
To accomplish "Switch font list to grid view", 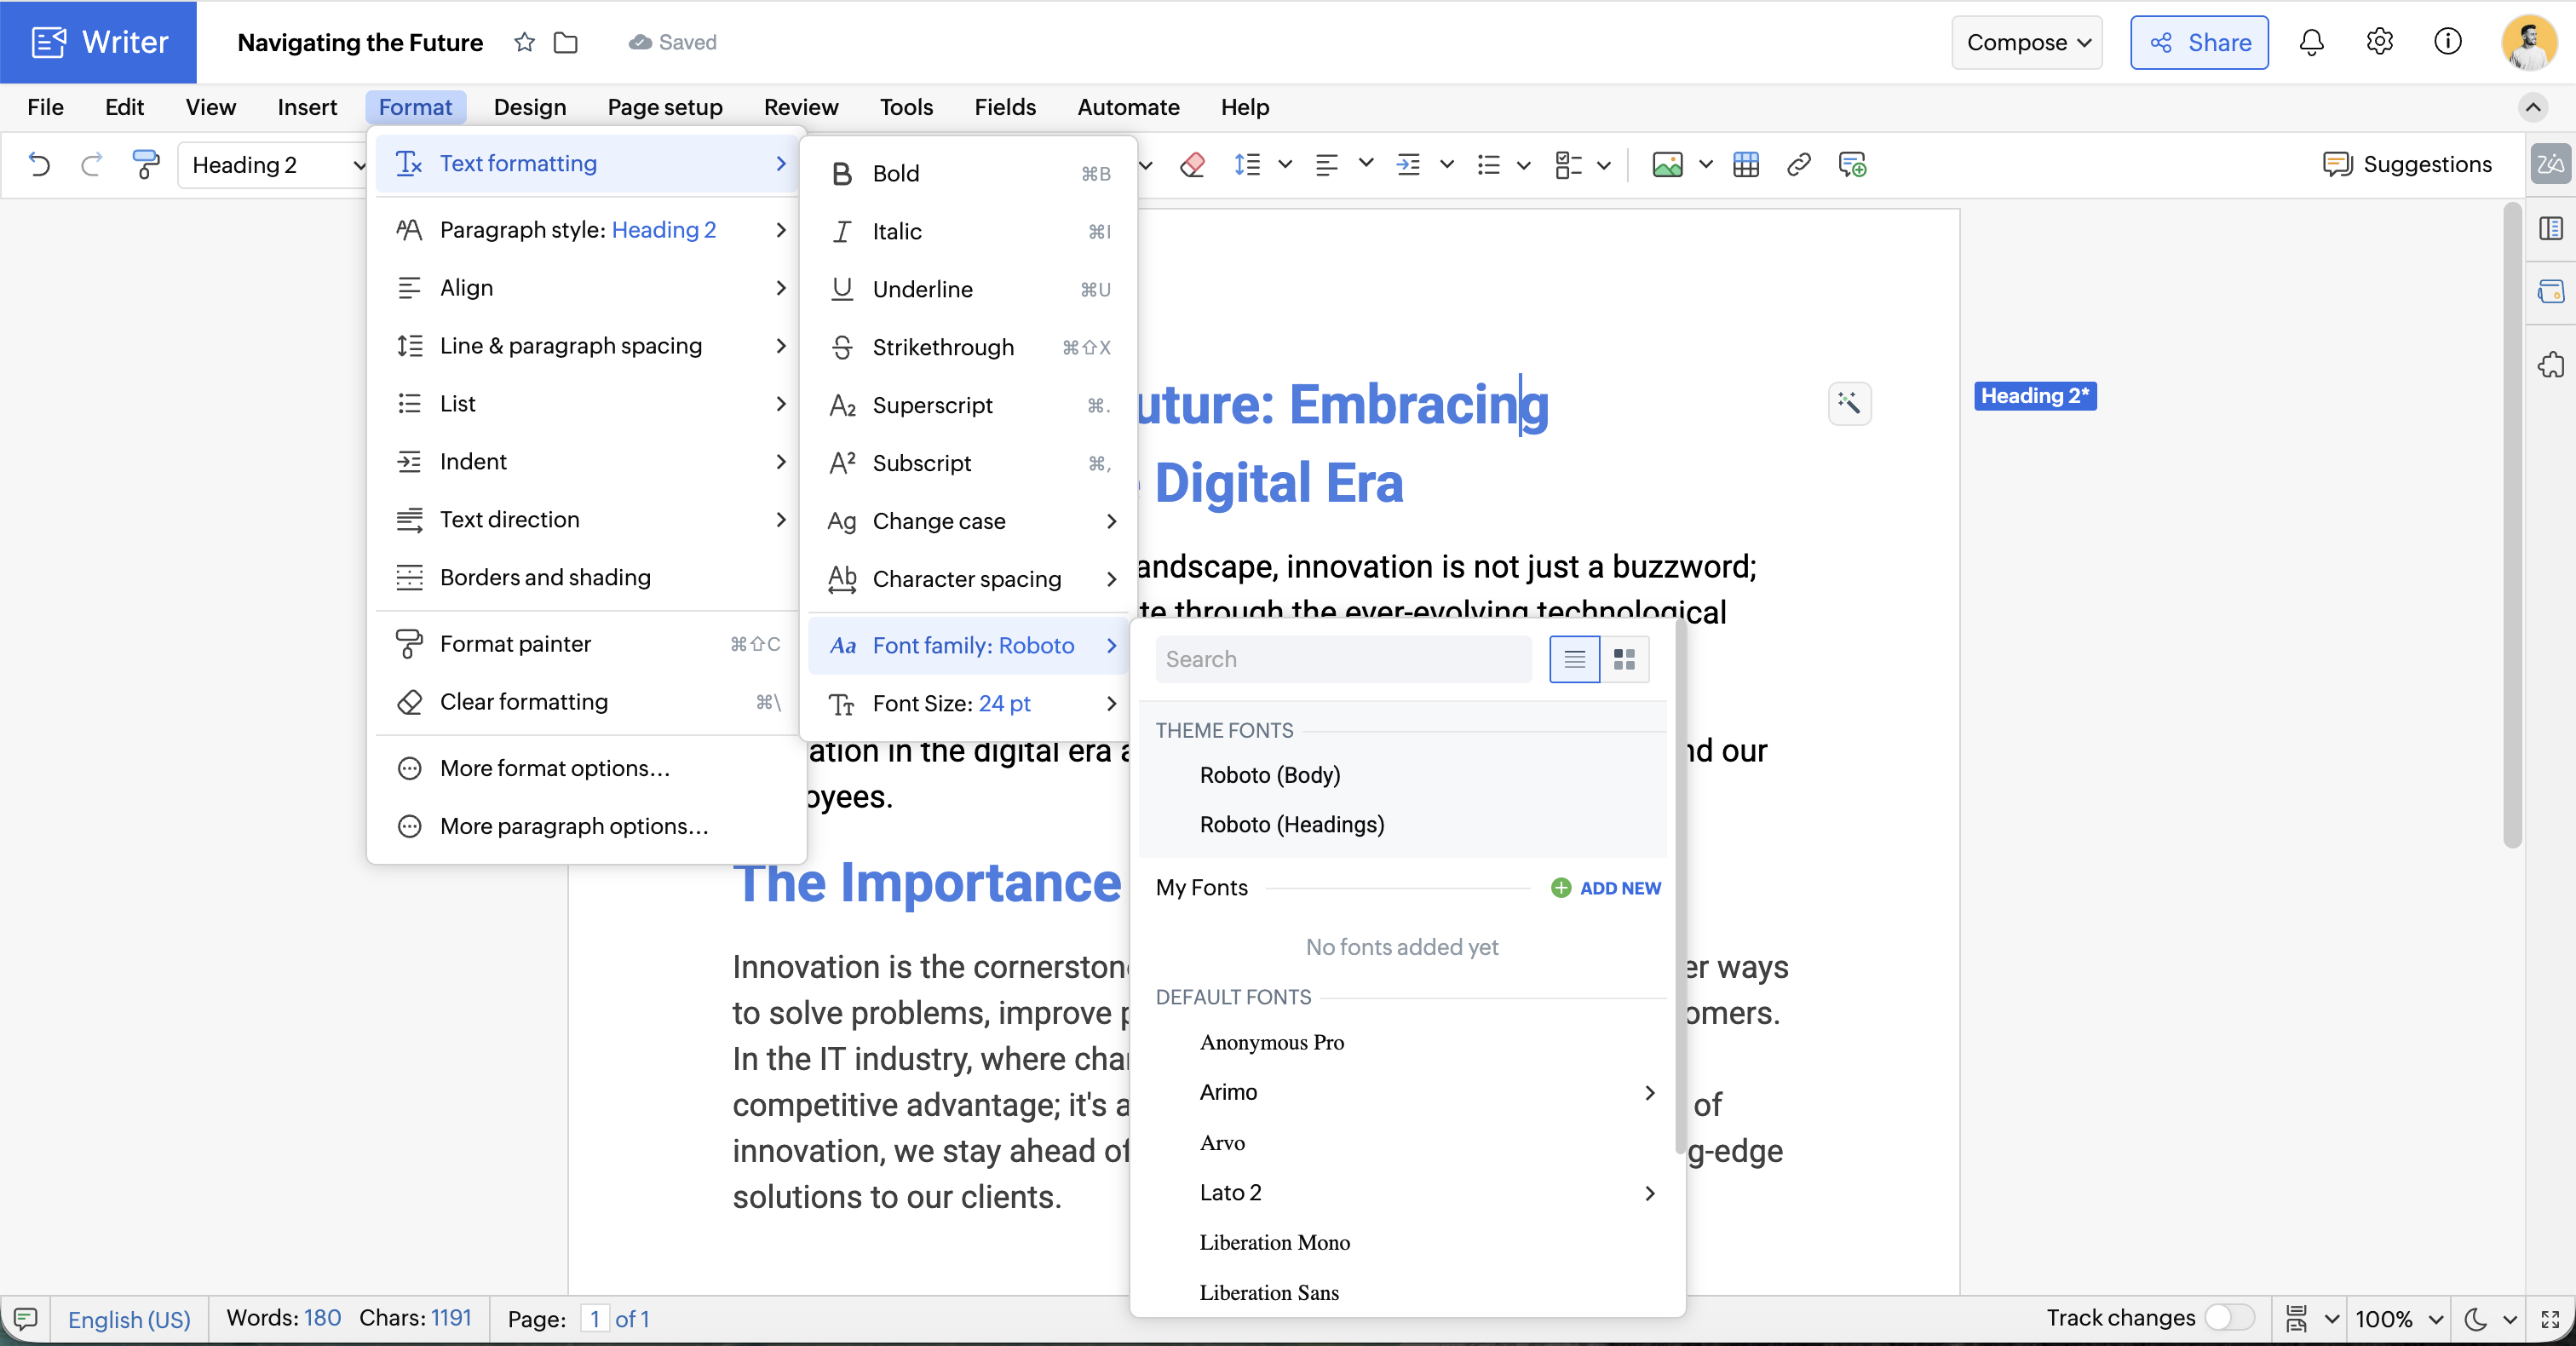I will (1624, 659).
